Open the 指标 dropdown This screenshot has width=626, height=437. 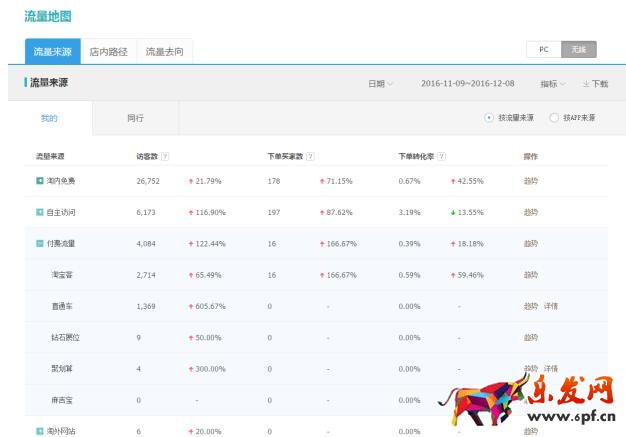pyautogui.click(x=553, y=84)
